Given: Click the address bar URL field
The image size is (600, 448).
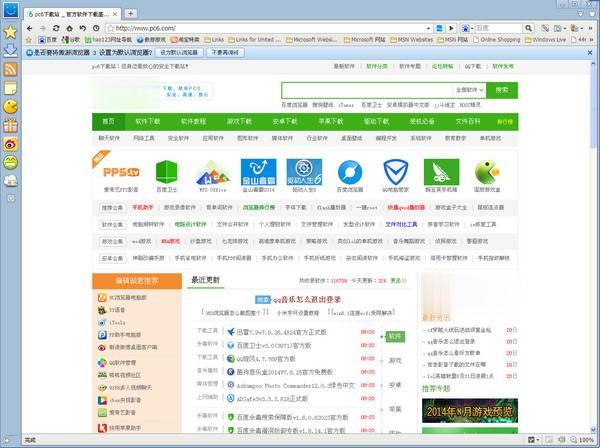Looking at the screenshot, I should point(268,28).
